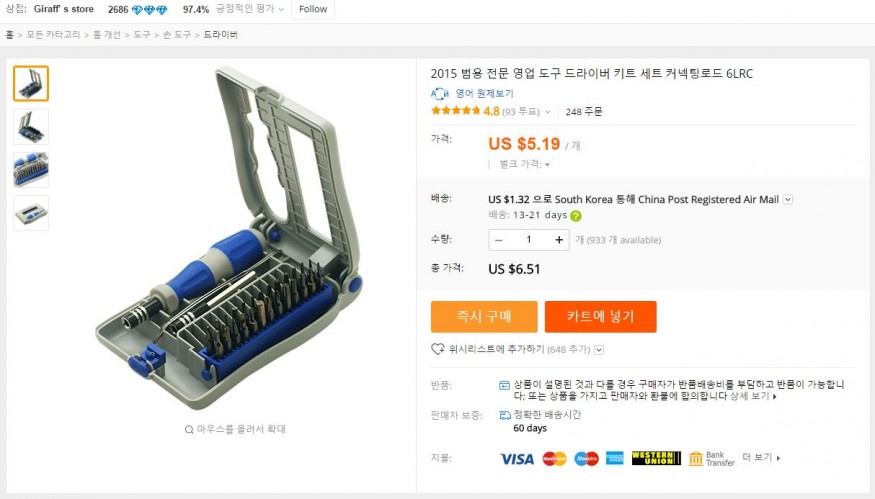Open the 벌크 가격 dropdown
The width and height of the screenshot is (875, 499).
tap(547, 165)
